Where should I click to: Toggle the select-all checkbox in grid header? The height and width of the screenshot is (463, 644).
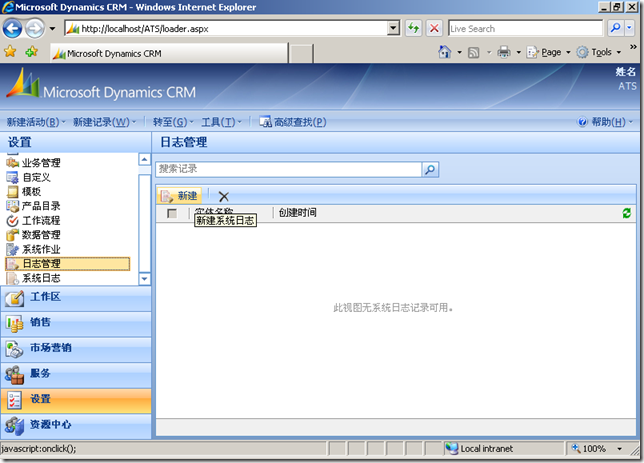172,213
